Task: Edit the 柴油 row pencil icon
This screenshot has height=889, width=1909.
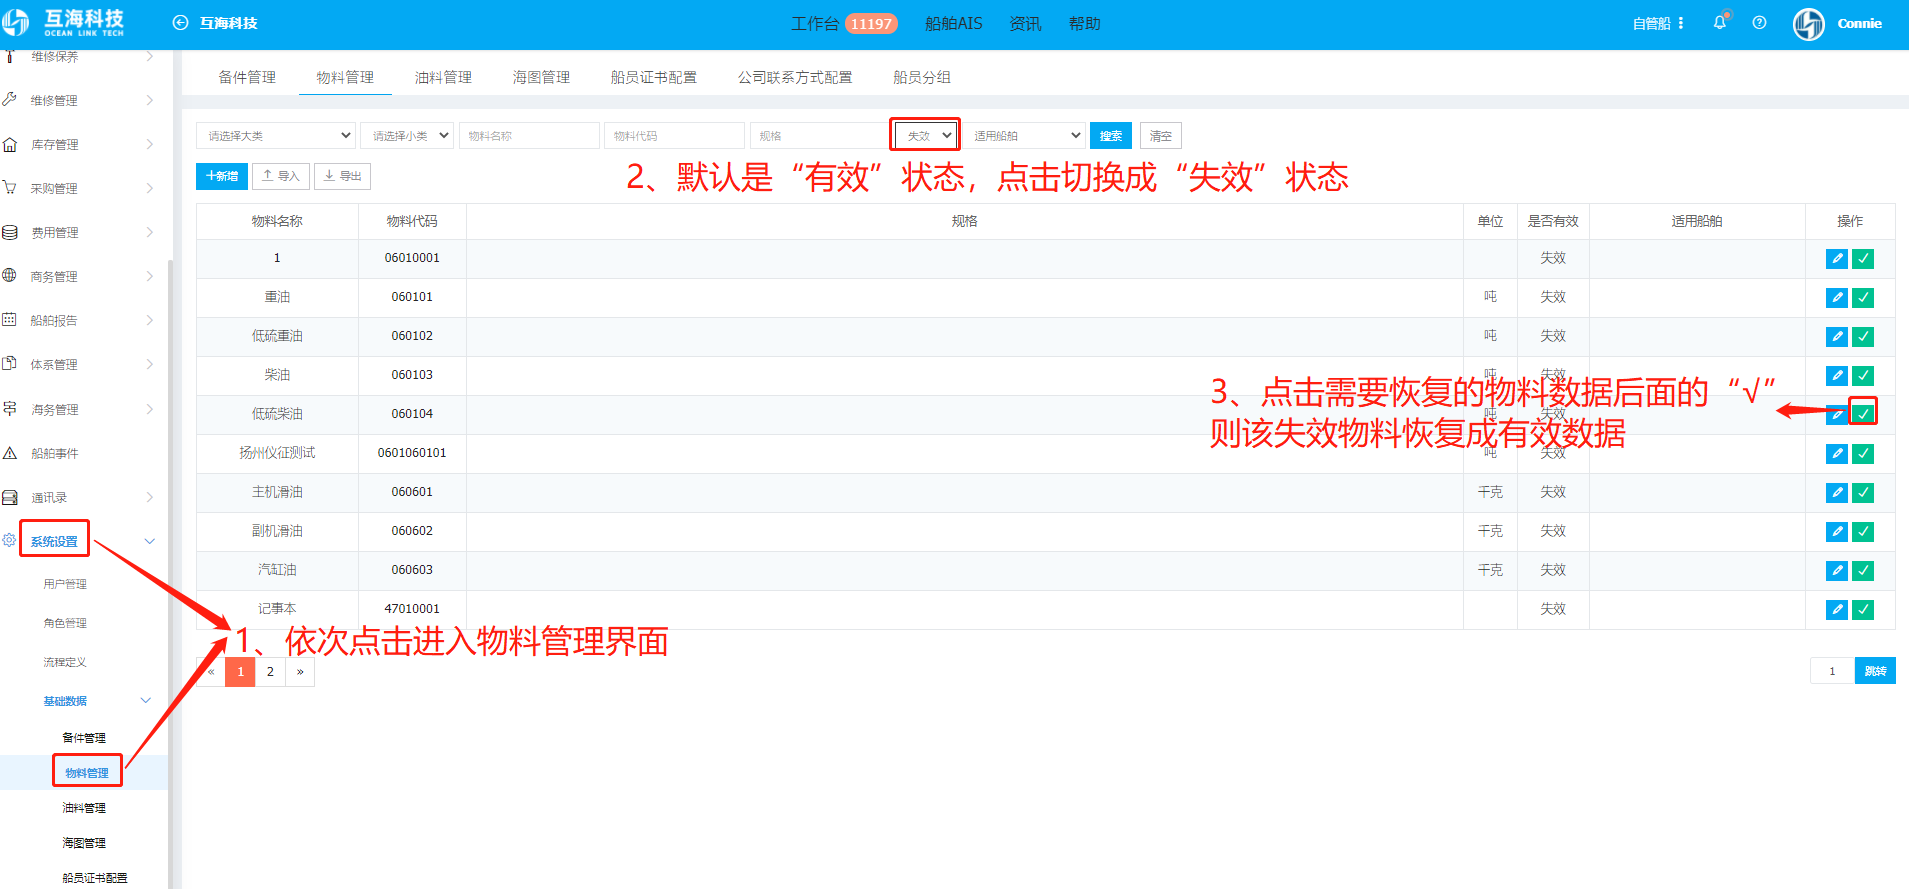Action: point(1837,376)
